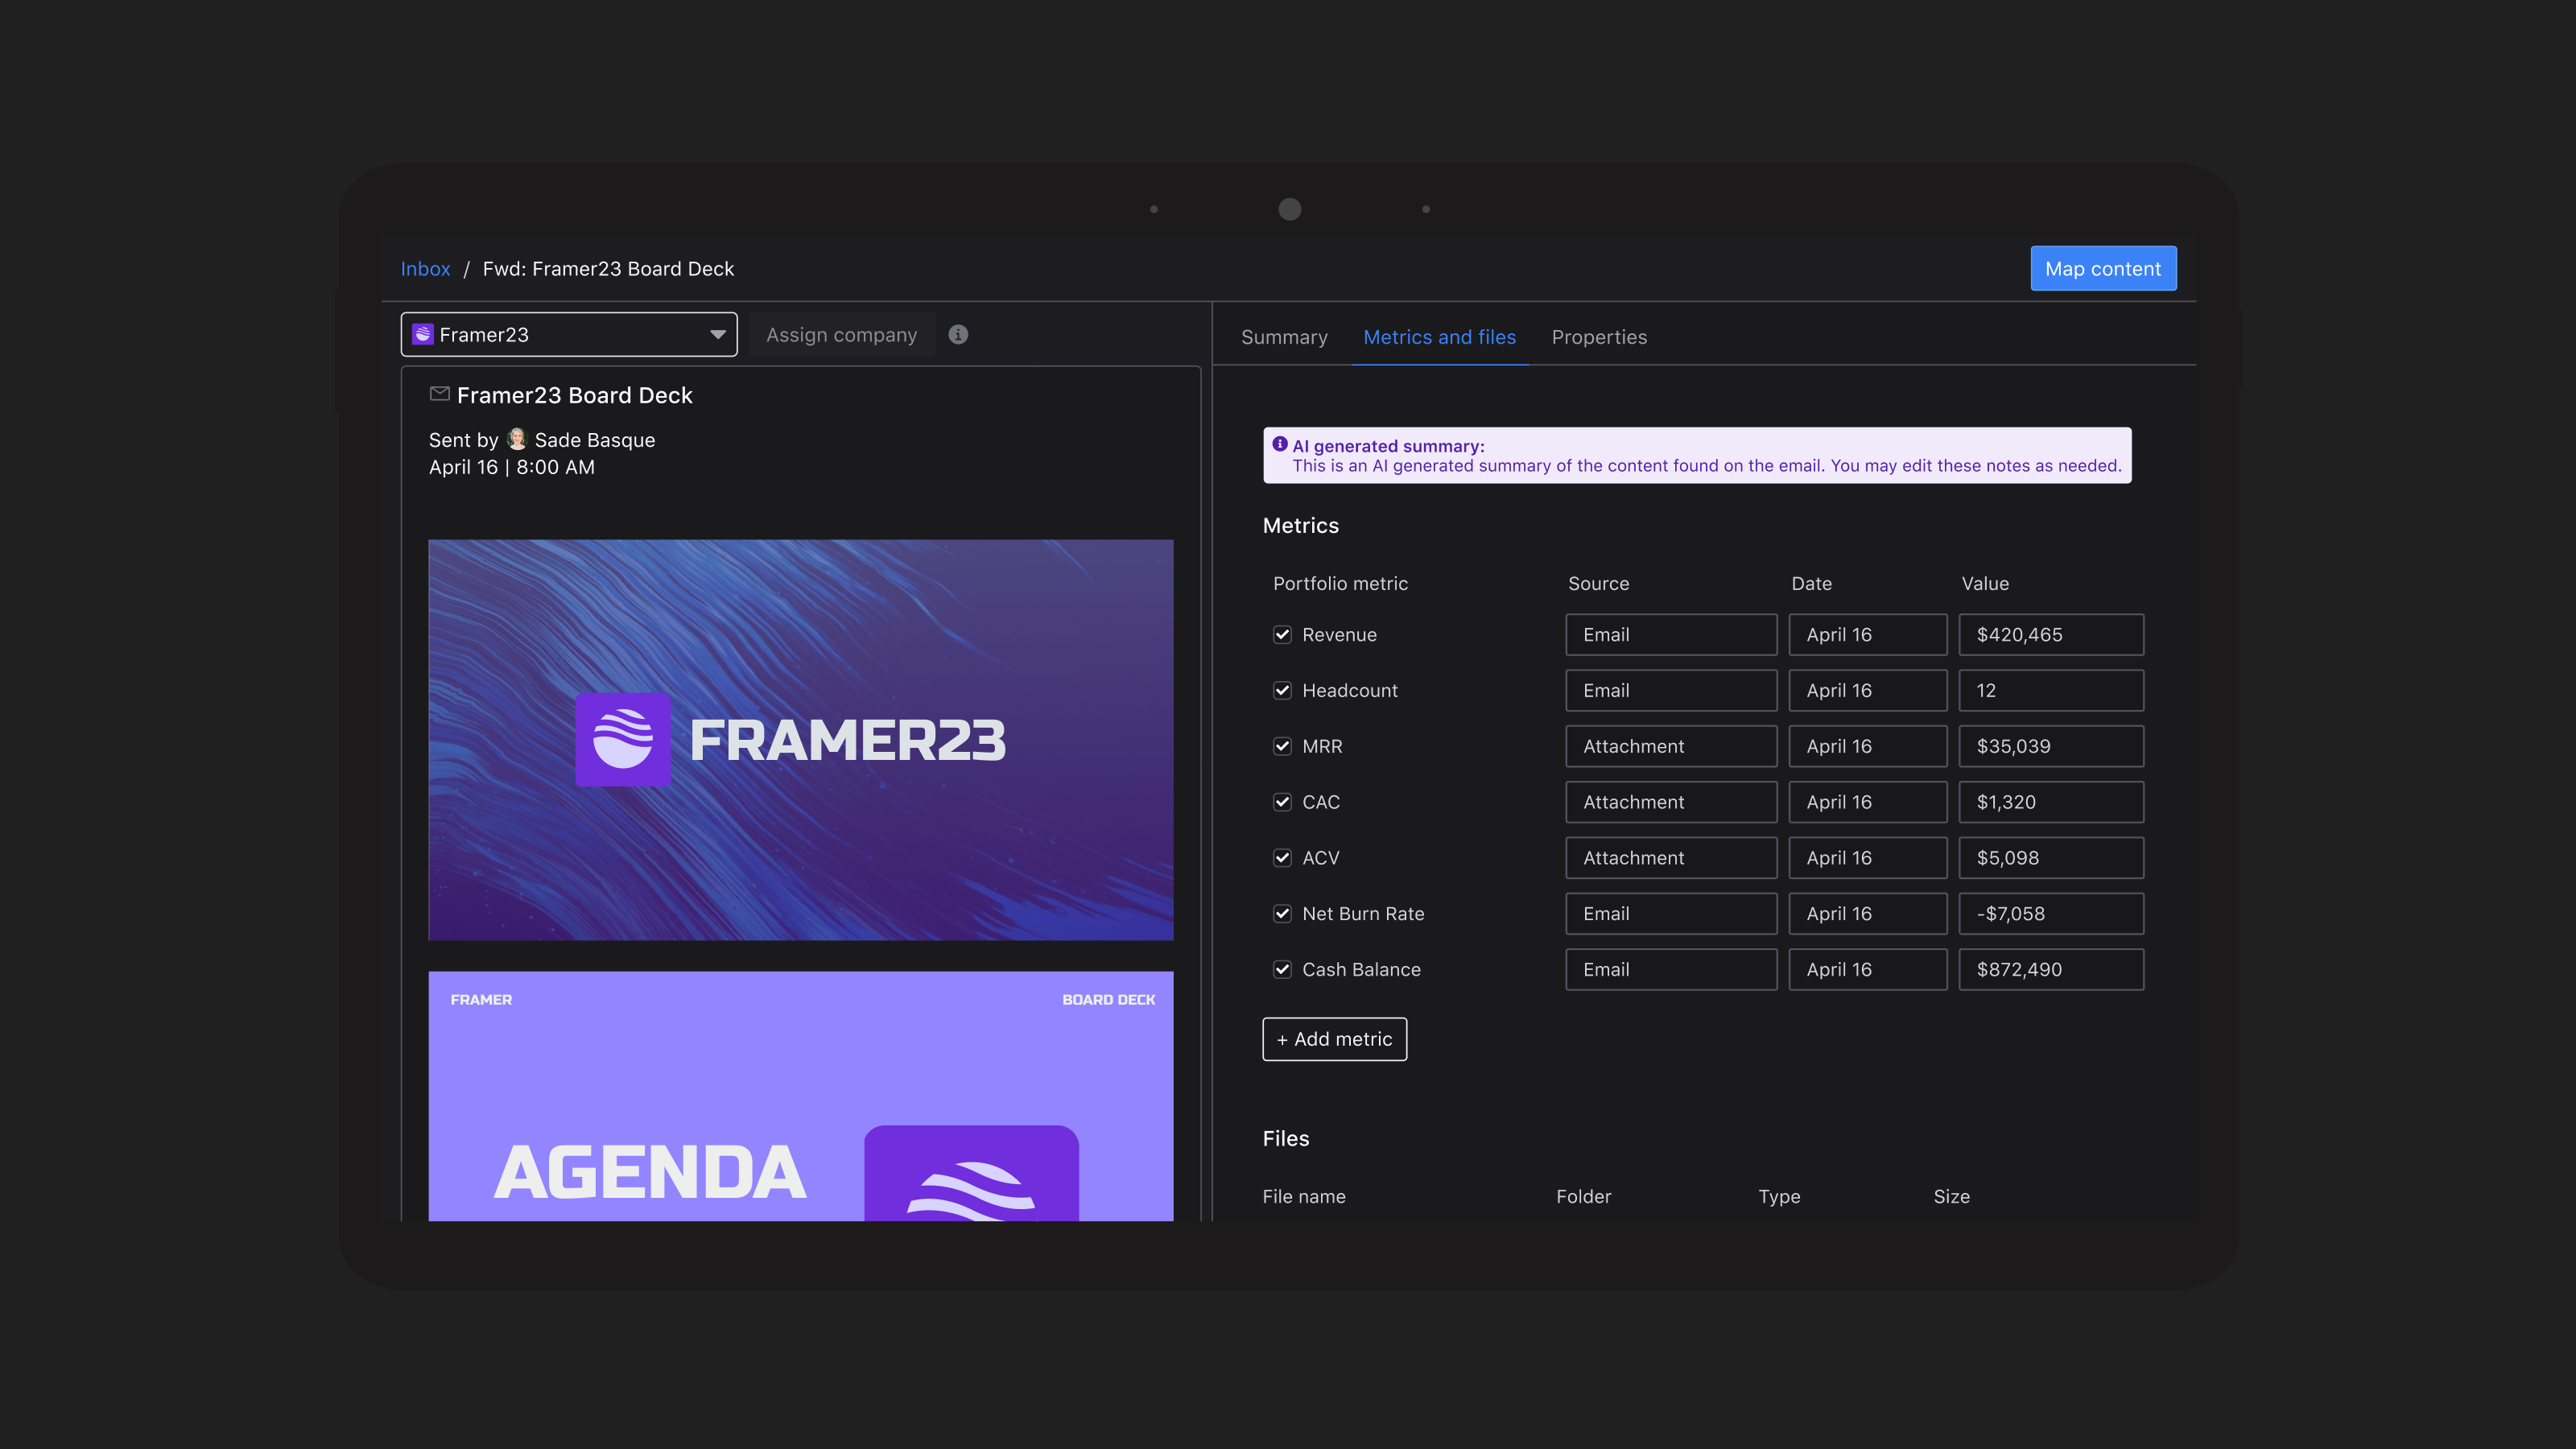The image size is (2576, 1449).
Task: Uncheck the Cash Balance checkbox
Action: (x=1282, y=969)
